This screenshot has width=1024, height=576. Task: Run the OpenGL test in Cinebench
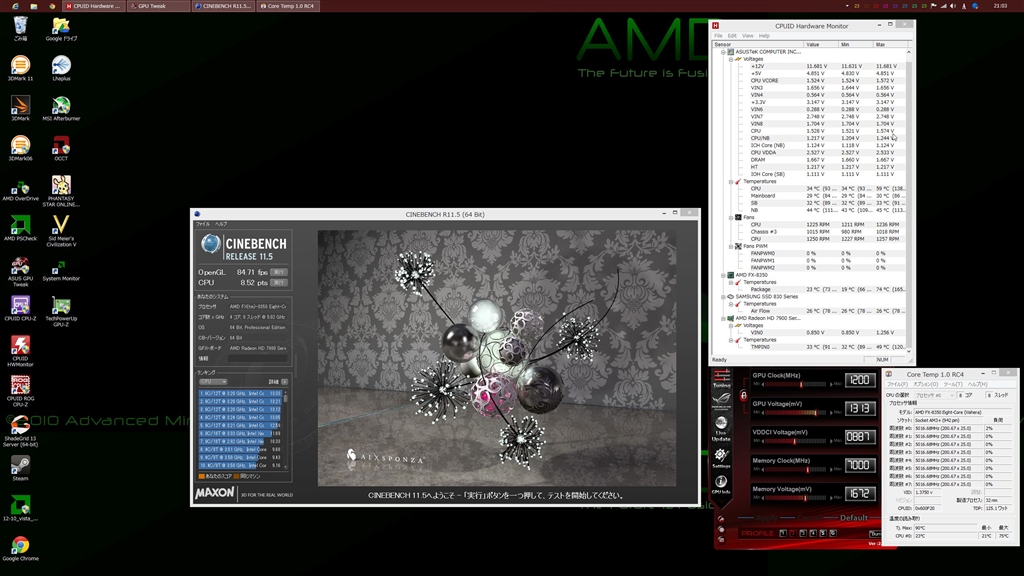(279, 272)
